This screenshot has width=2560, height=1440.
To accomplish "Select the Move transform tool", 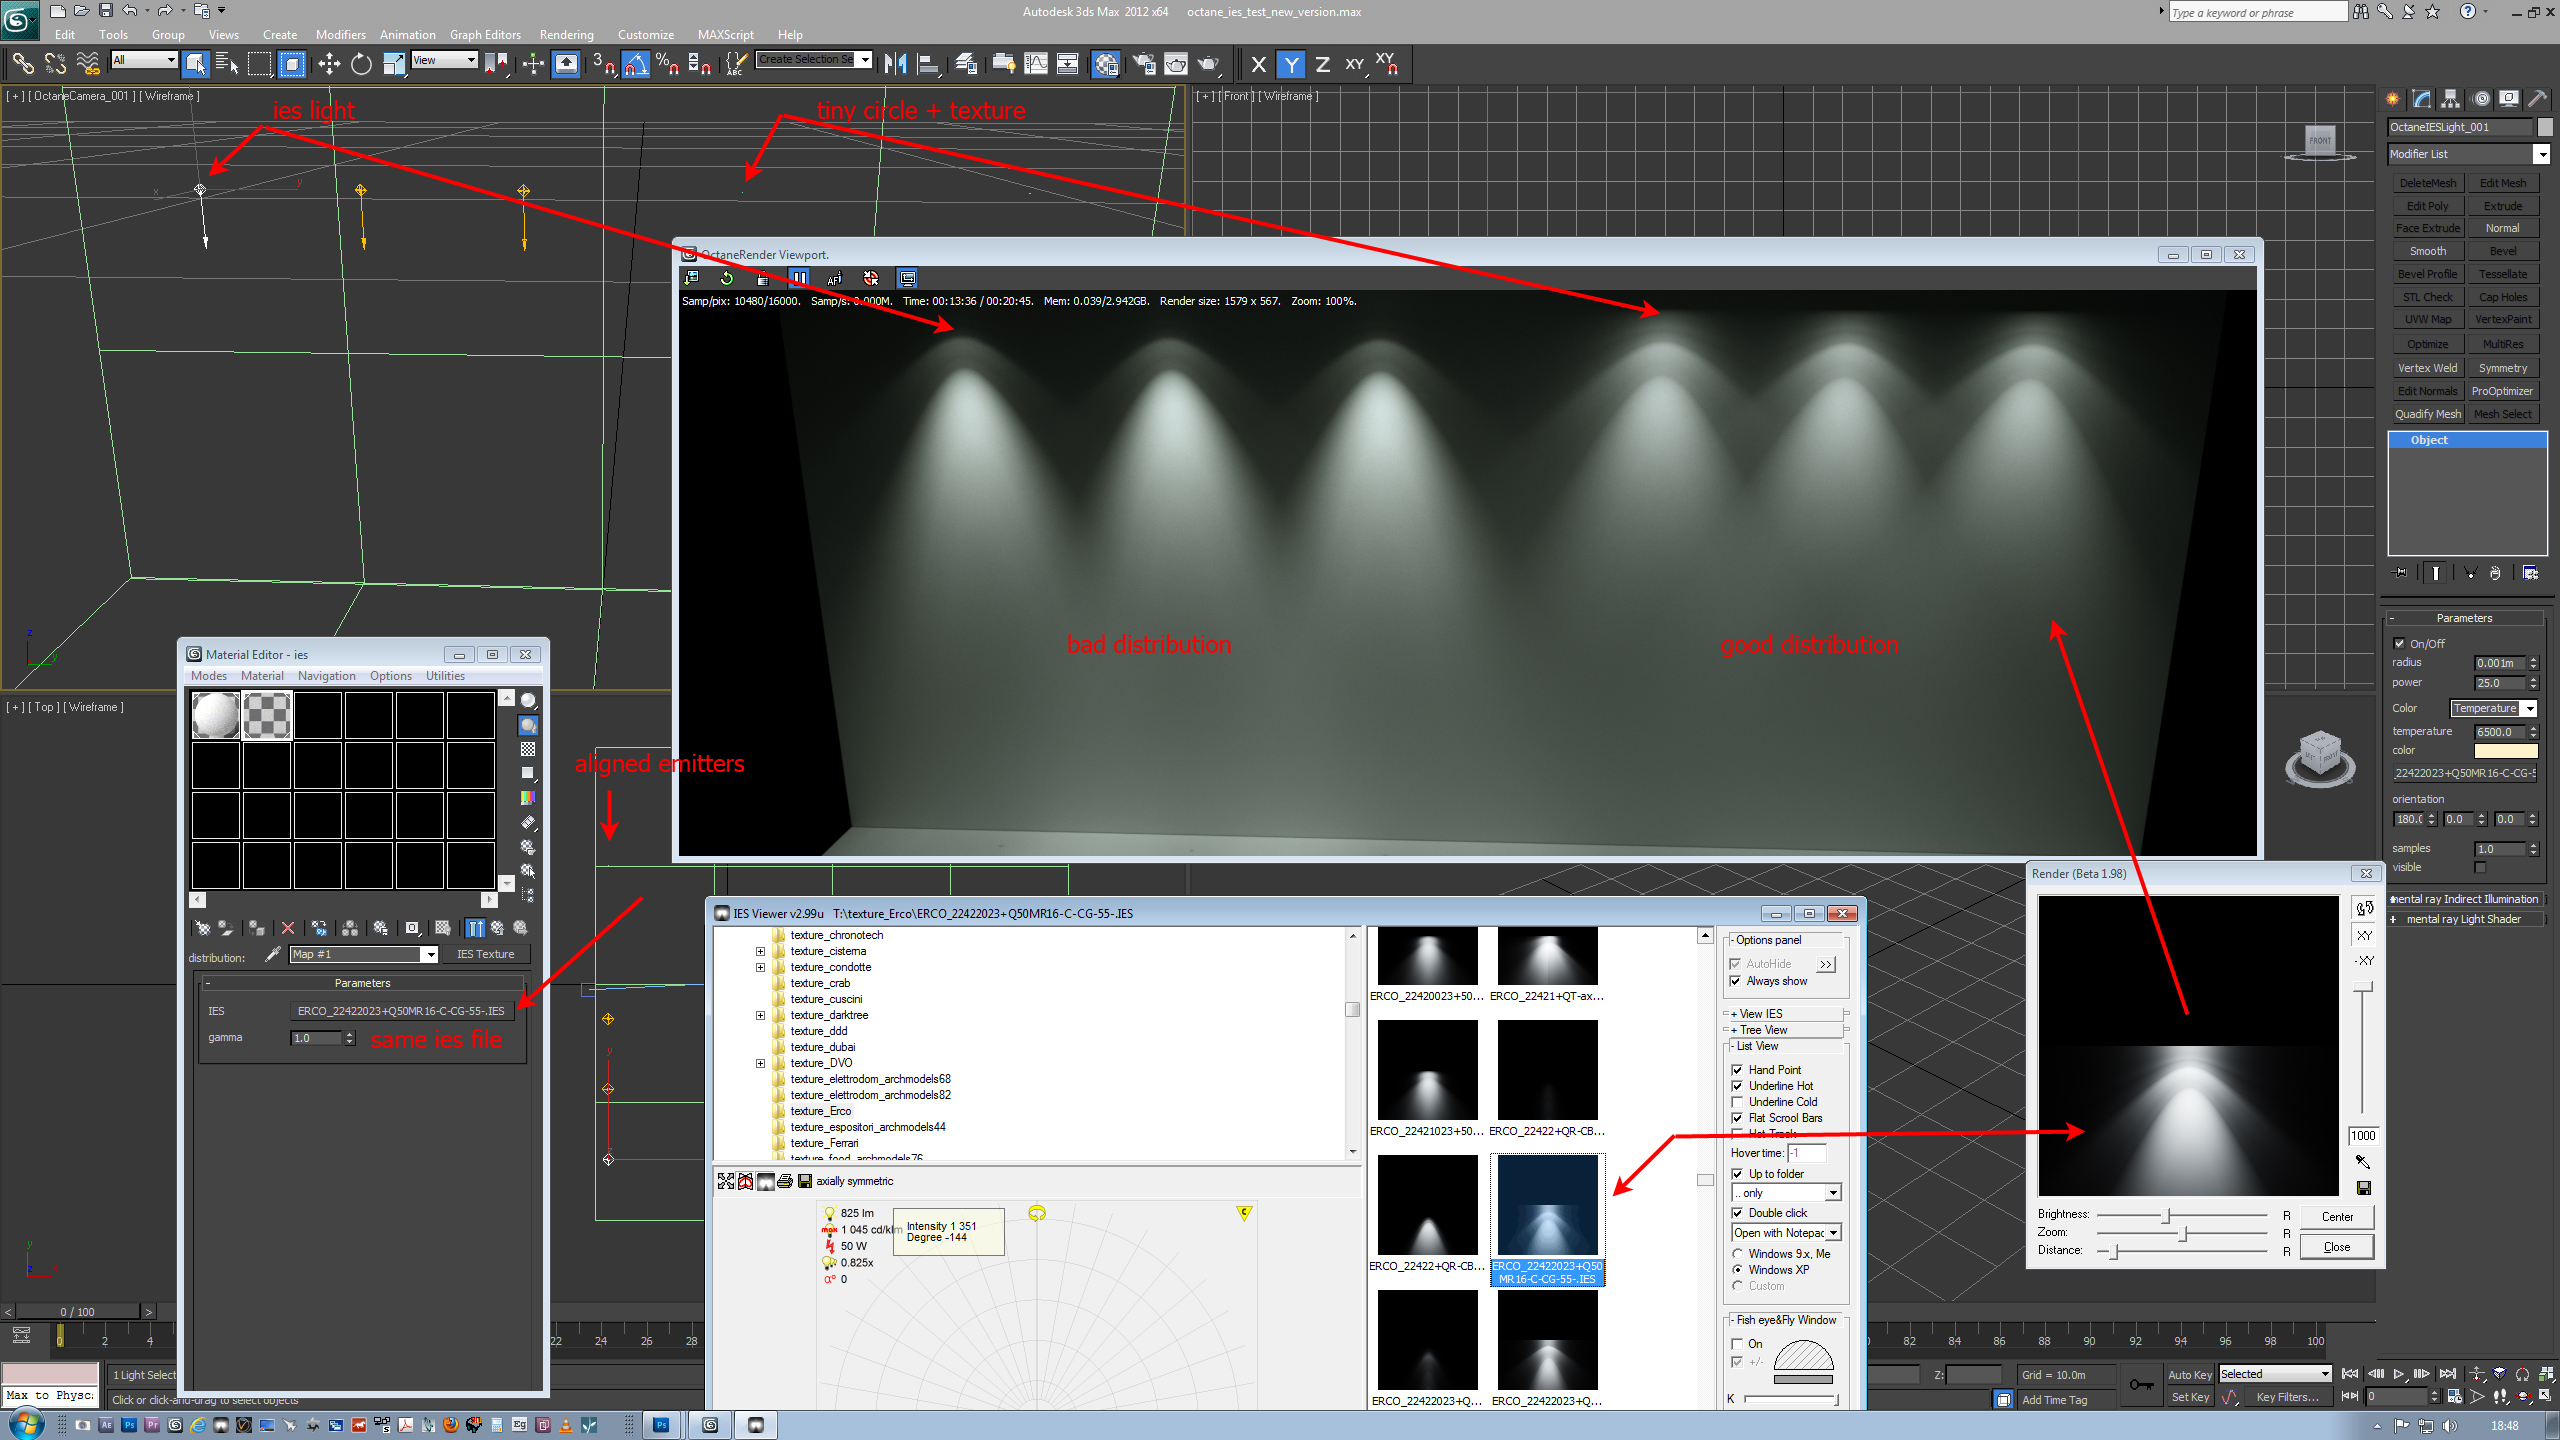I will pyautogui.click(x=329, y=64).
